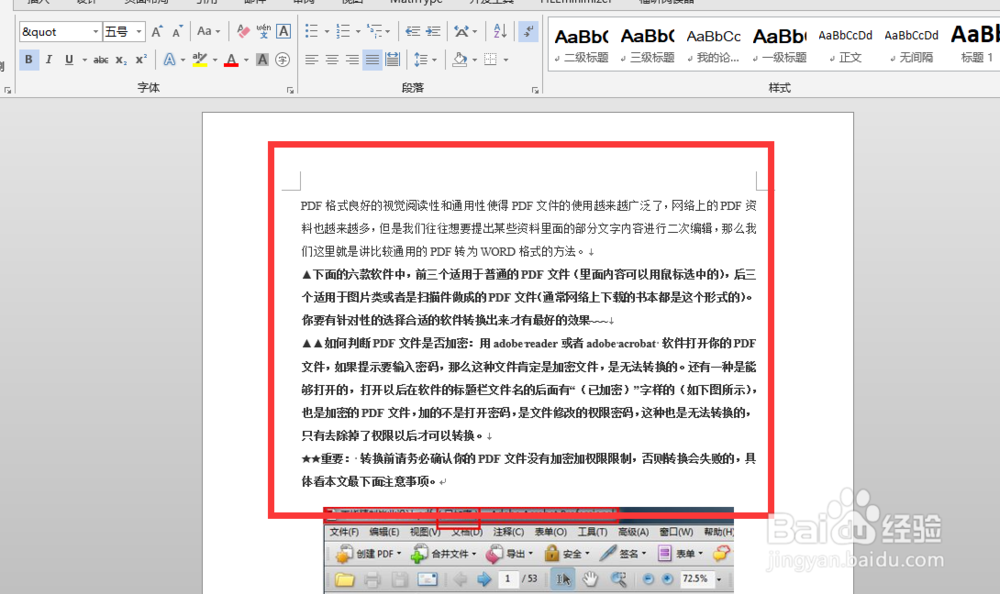Image resolution: width=1000 pixels, height=594 pixels.
Task: Click the Text Effects glowing A icon
Action: [169, 60]
